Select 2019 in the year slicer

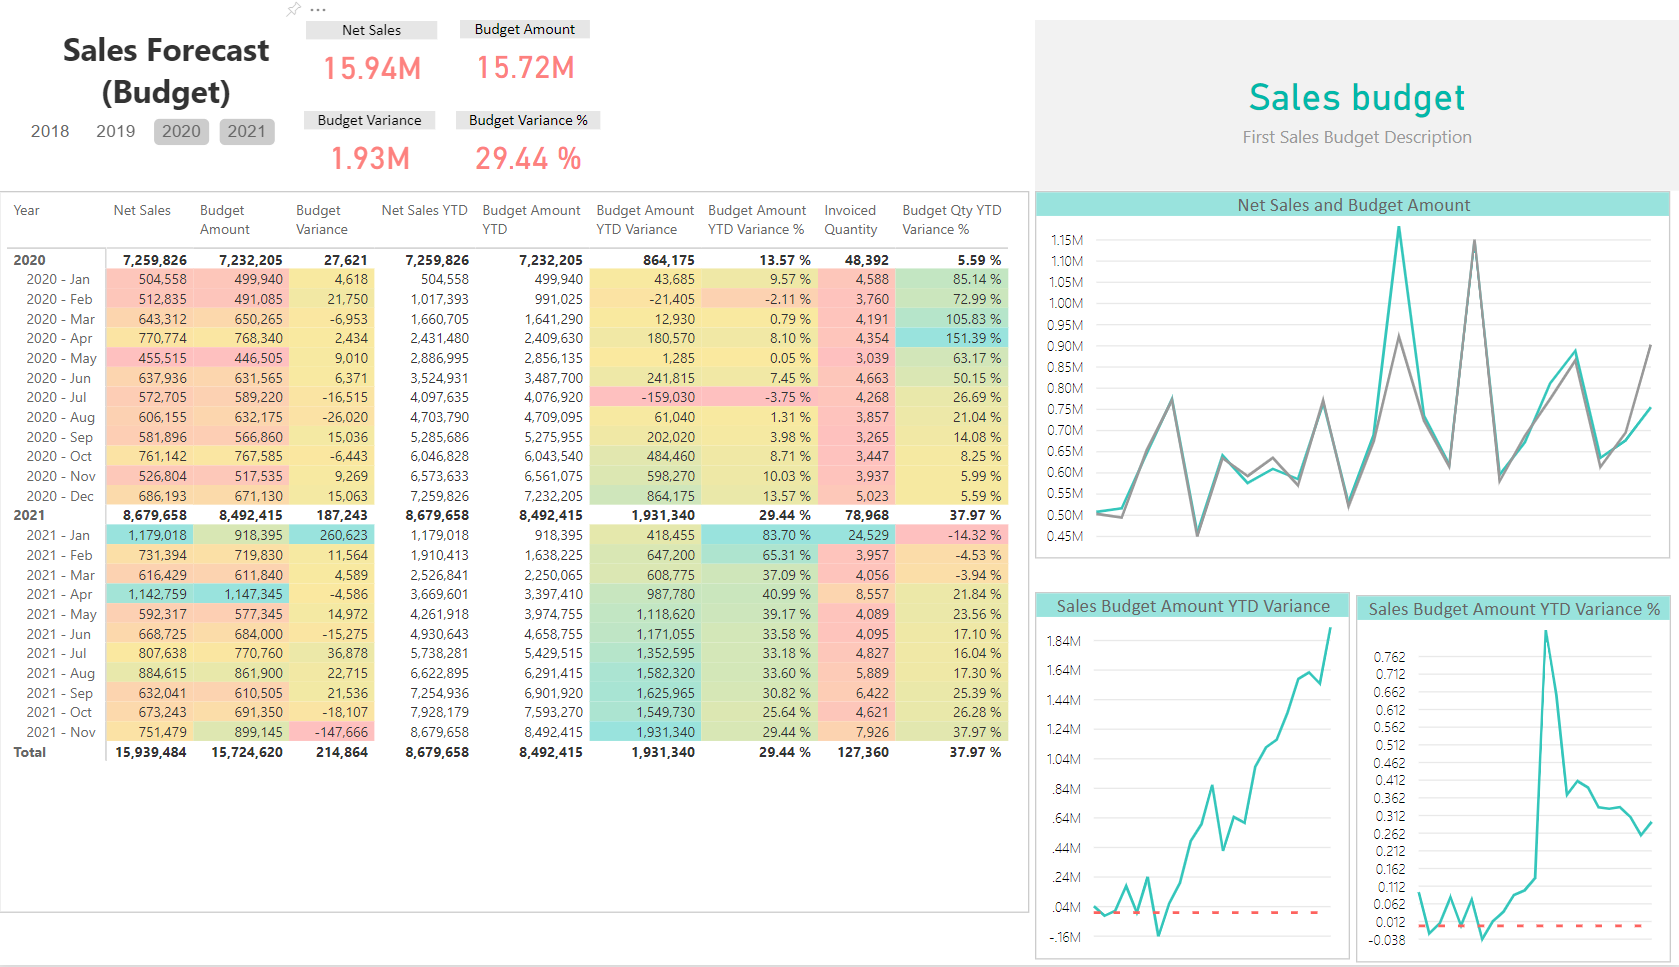pos(115,131)
